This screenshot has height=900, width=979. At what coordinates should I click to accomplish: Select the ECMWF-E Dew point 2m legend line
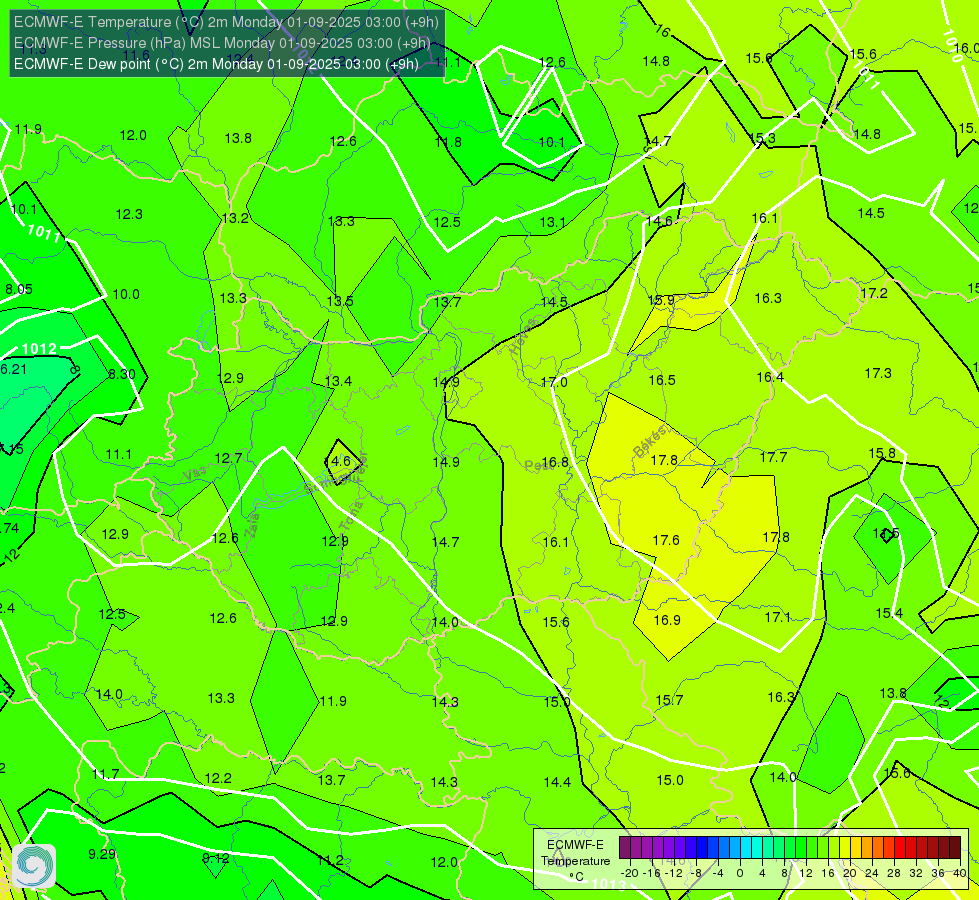(x=216, y=64)
